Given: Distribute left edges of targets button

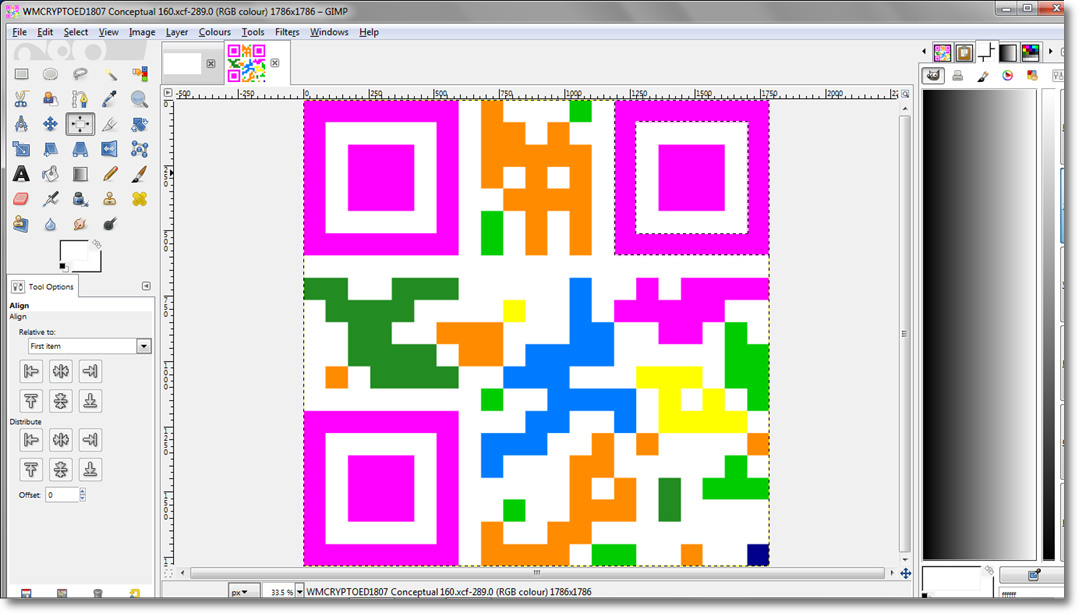Looking at the screenshot, I should point(31,439).
